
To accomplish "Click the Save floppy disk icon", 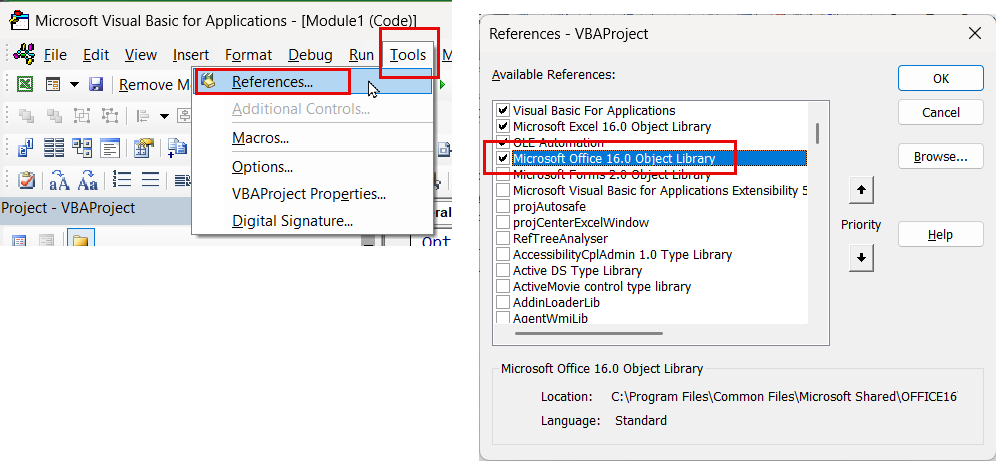I will [96, 84].
